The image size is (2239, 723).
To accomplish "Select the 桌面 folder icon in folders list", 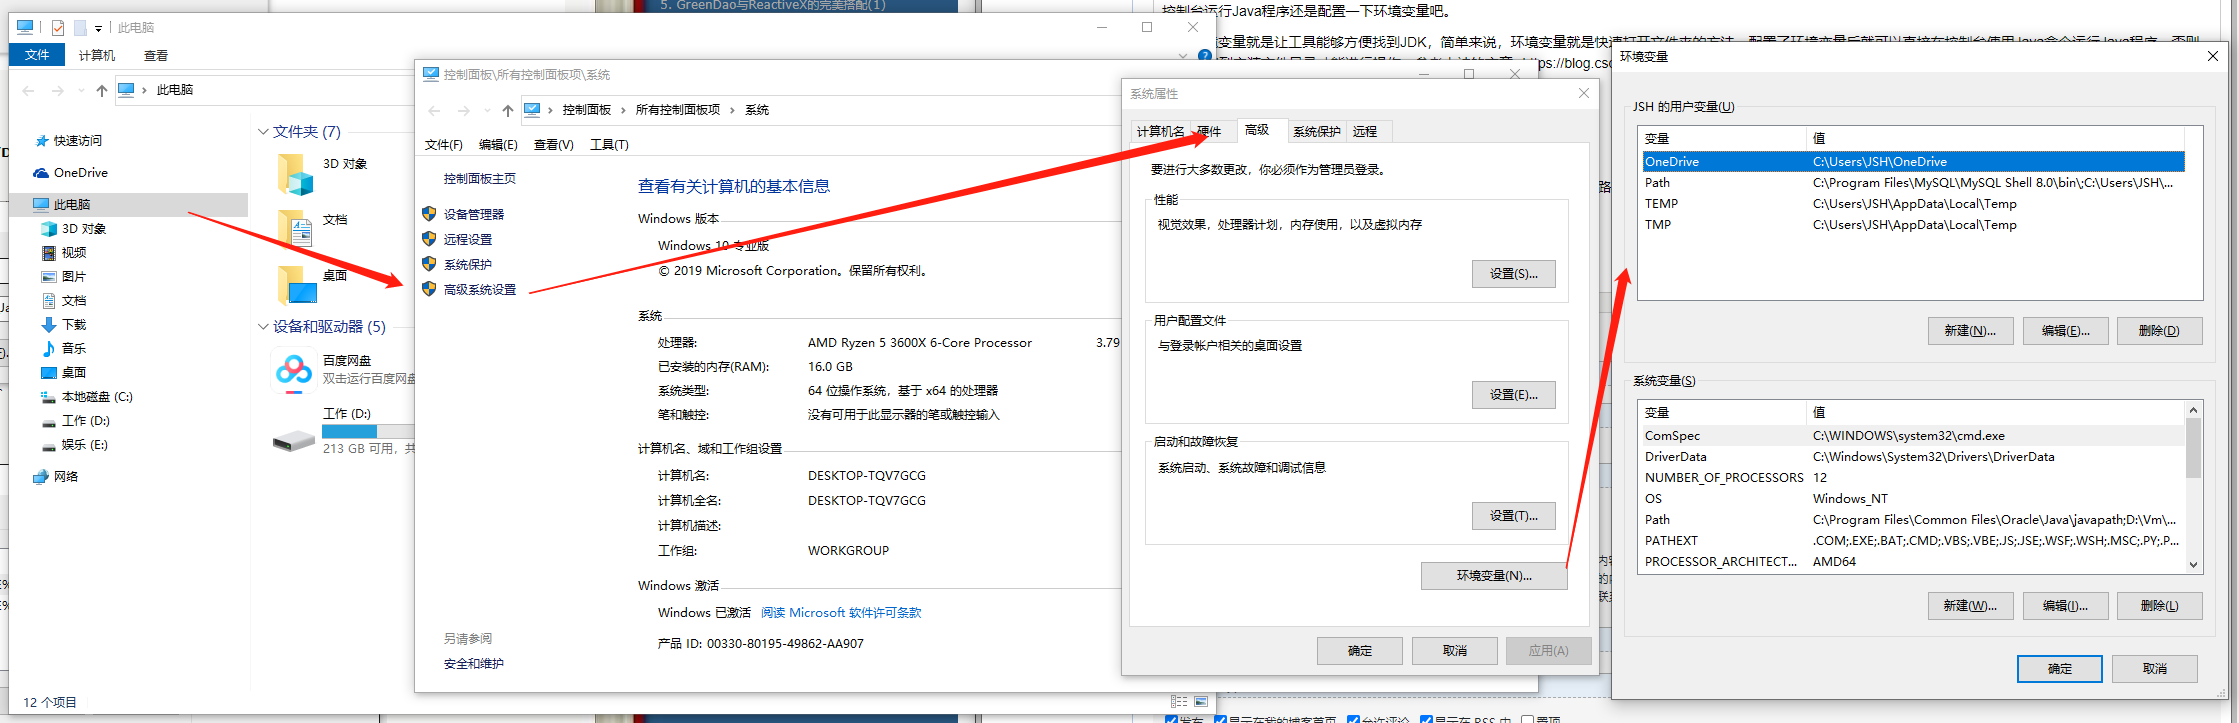I will pos(297,284).
